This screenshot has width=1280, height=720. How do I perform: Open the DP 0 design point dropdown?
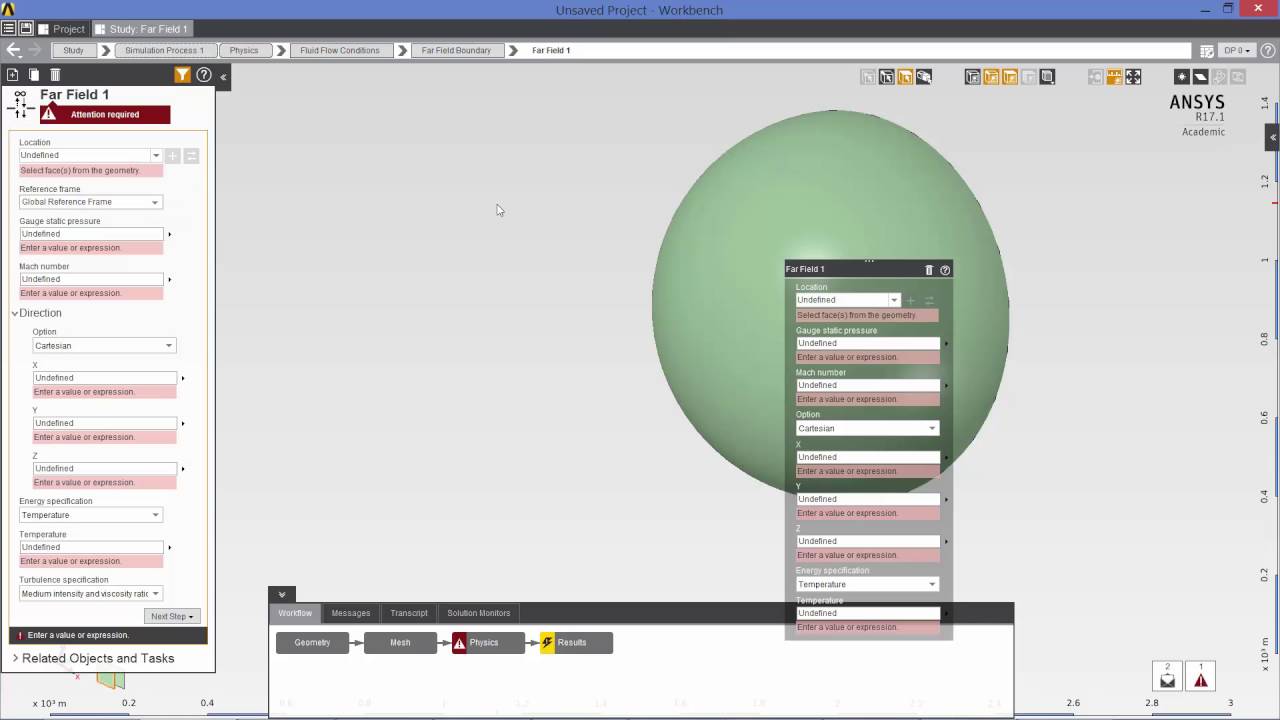1237,50
